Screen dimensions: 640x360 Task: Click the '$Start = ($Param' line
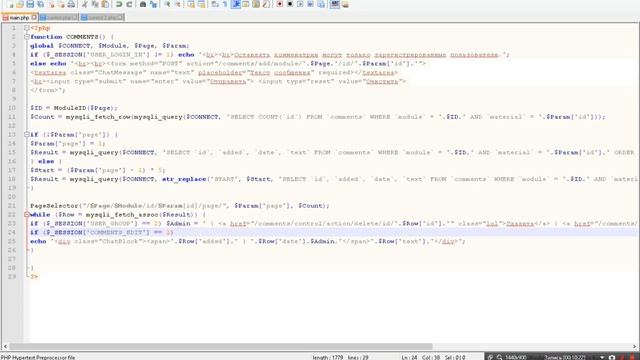pyautogui.click(x=98, y=170)
